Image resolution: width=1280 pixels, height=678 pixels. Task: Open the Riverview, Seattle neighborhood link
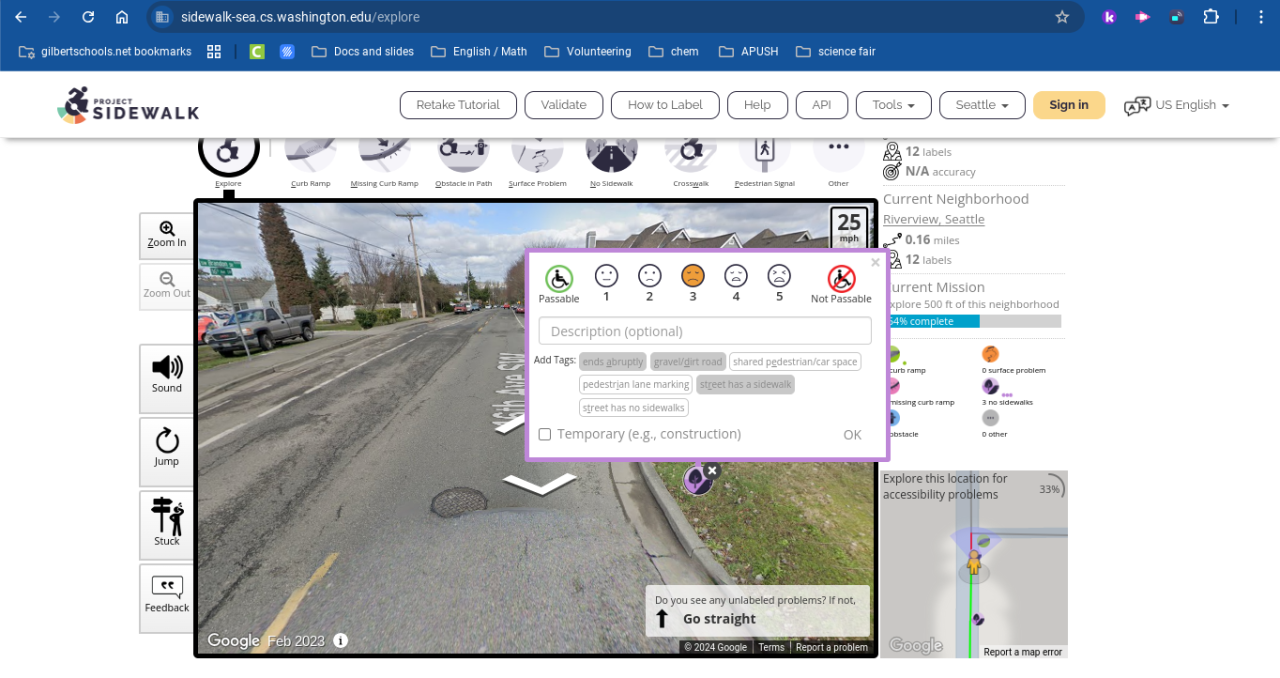click(x=934, y=219)
